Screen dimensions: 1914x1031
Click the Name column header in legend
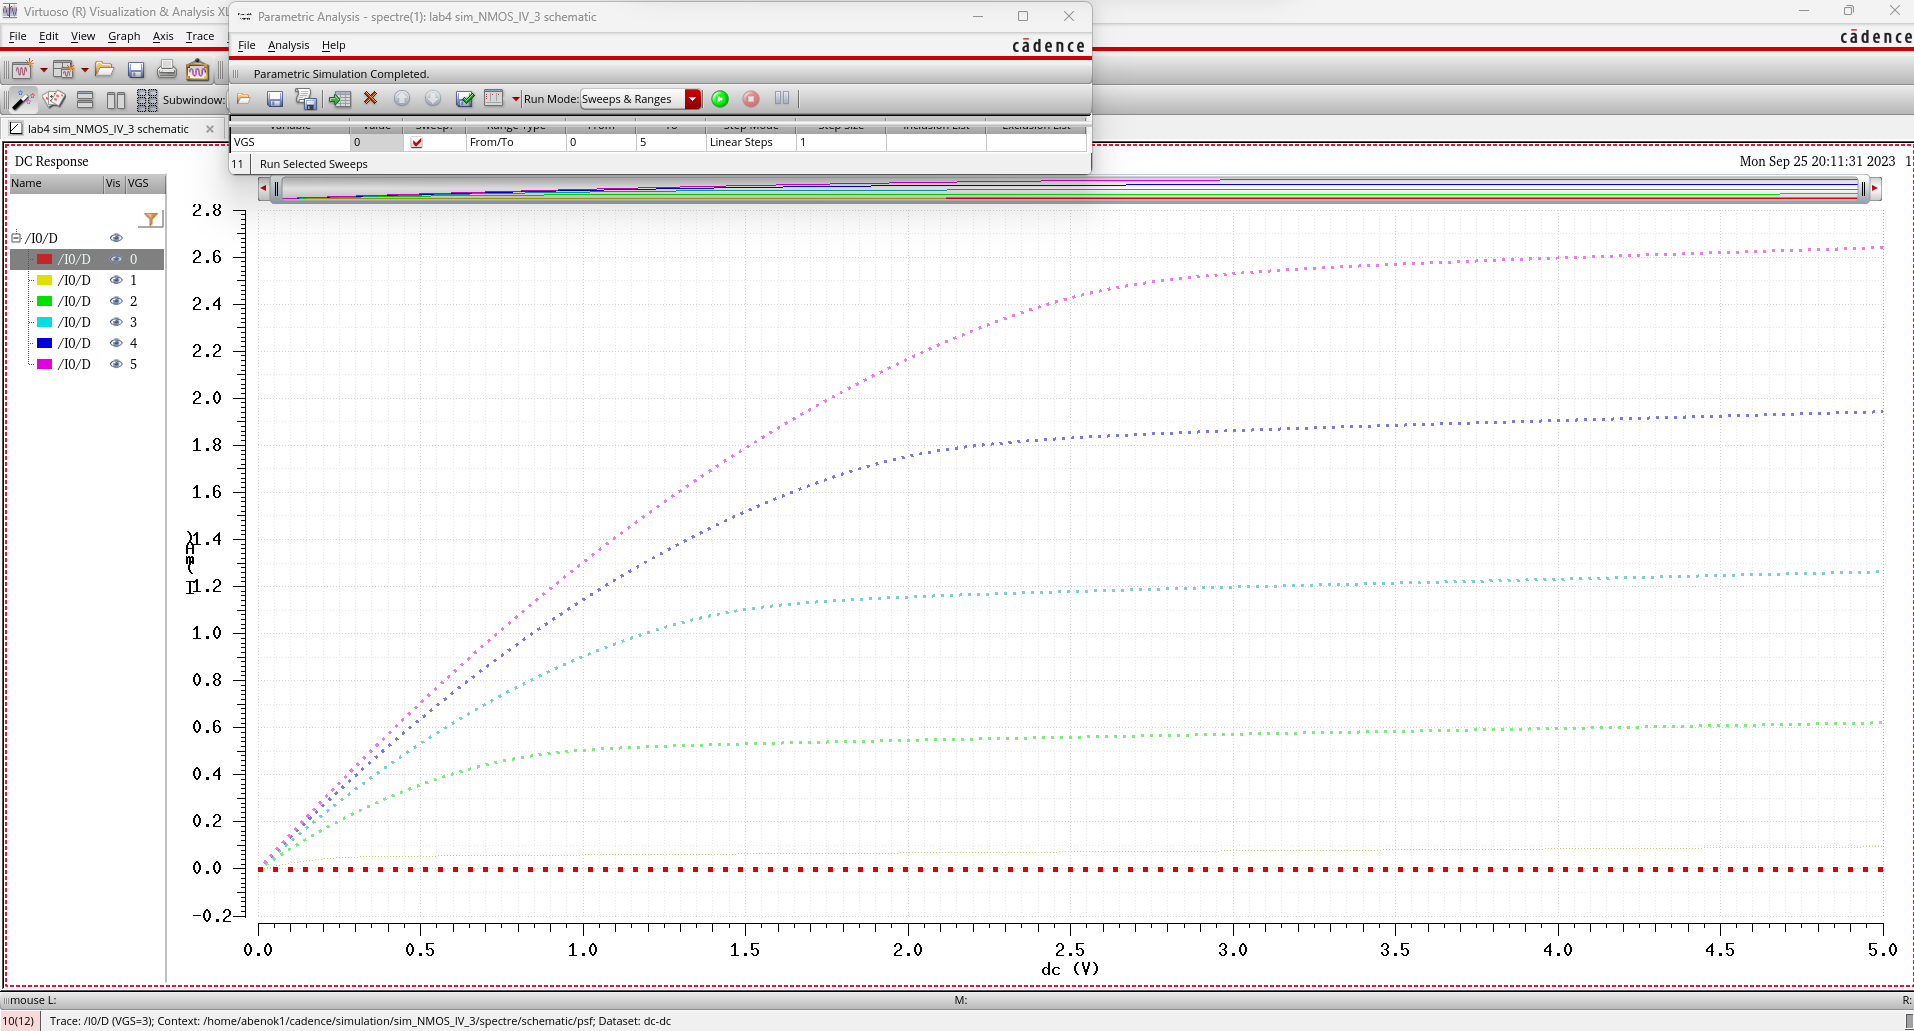(55, 184)
